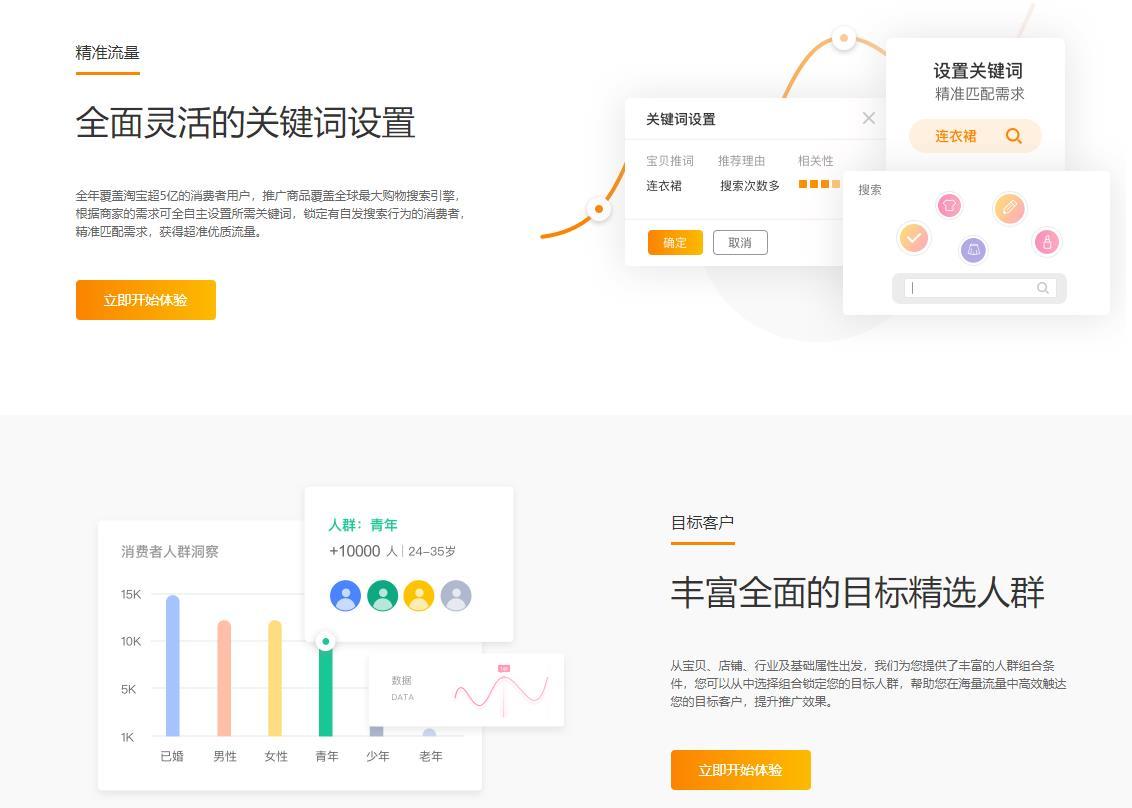Screen dimensions: 1132x808
Task: Click the green dot marker atop 青年 bar
Action: pos(326,641)
